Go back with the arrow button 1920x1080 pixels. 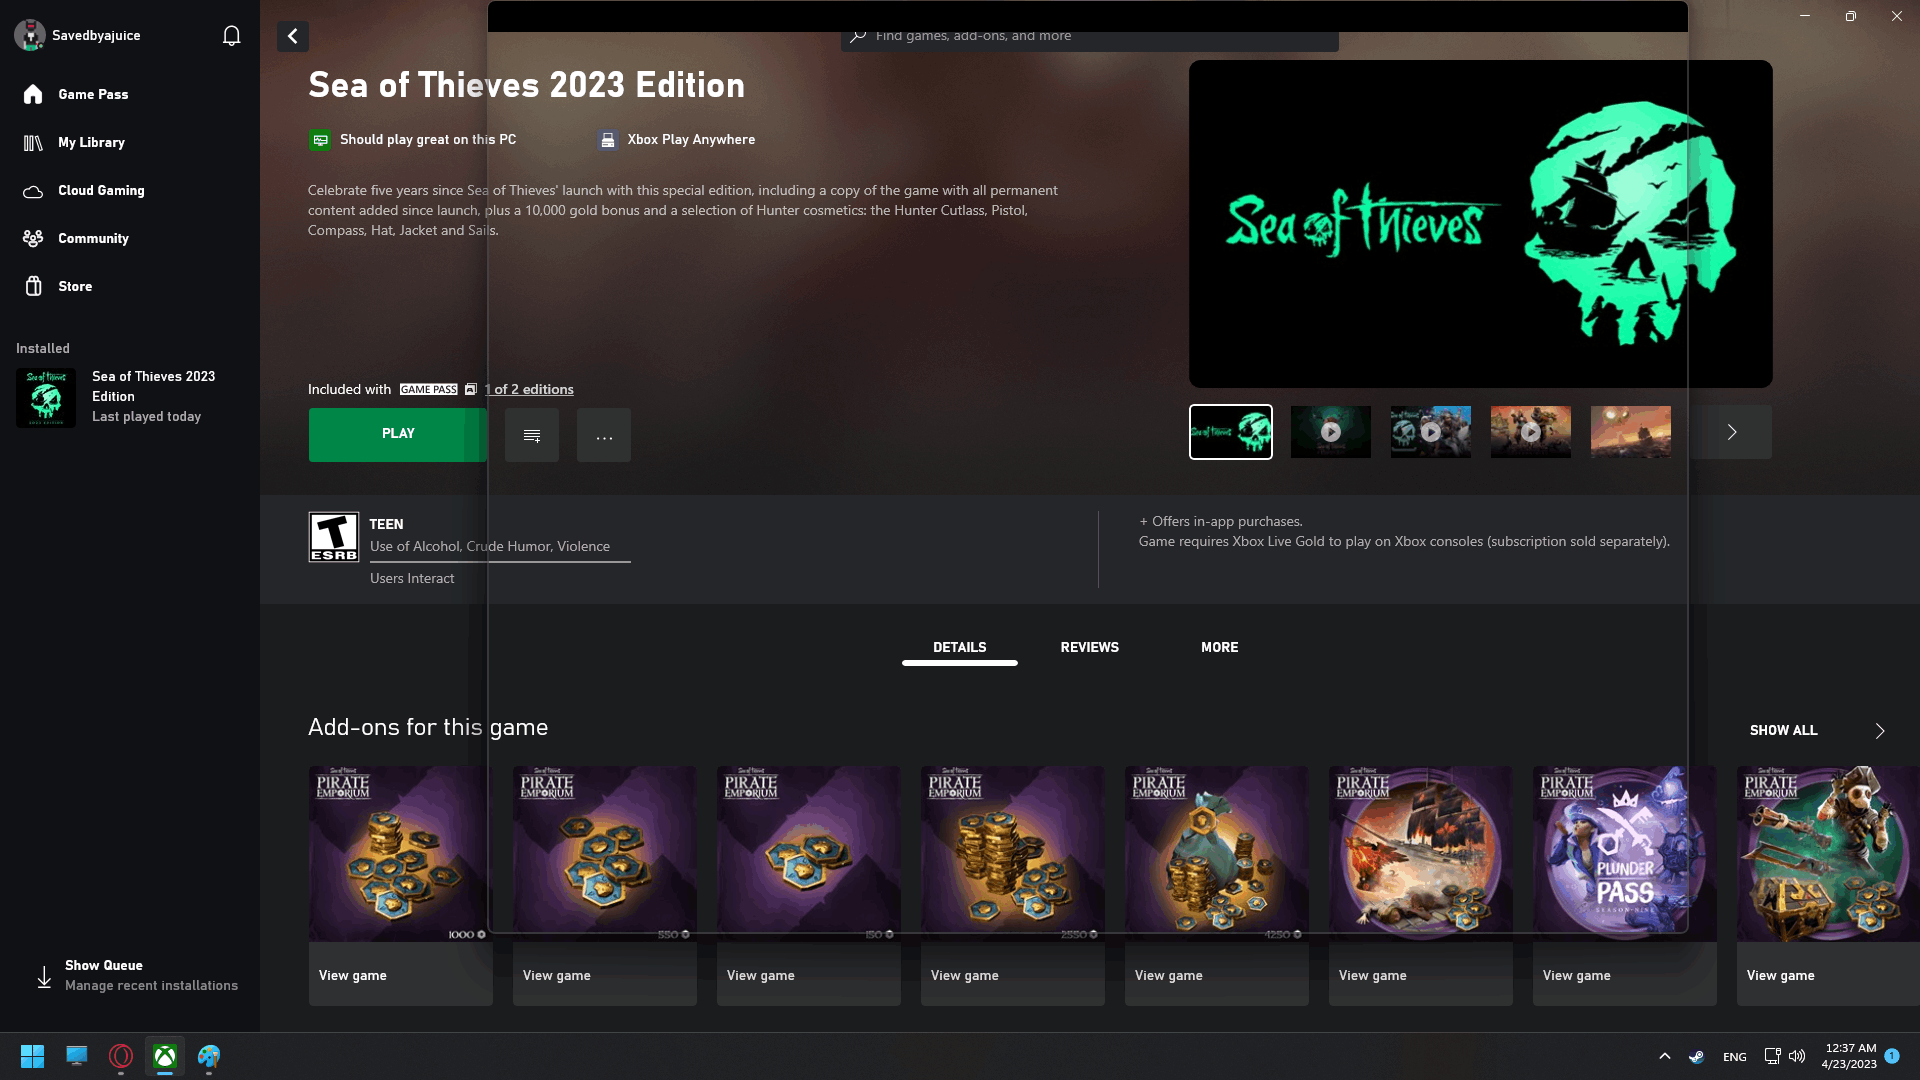point(293,36)
